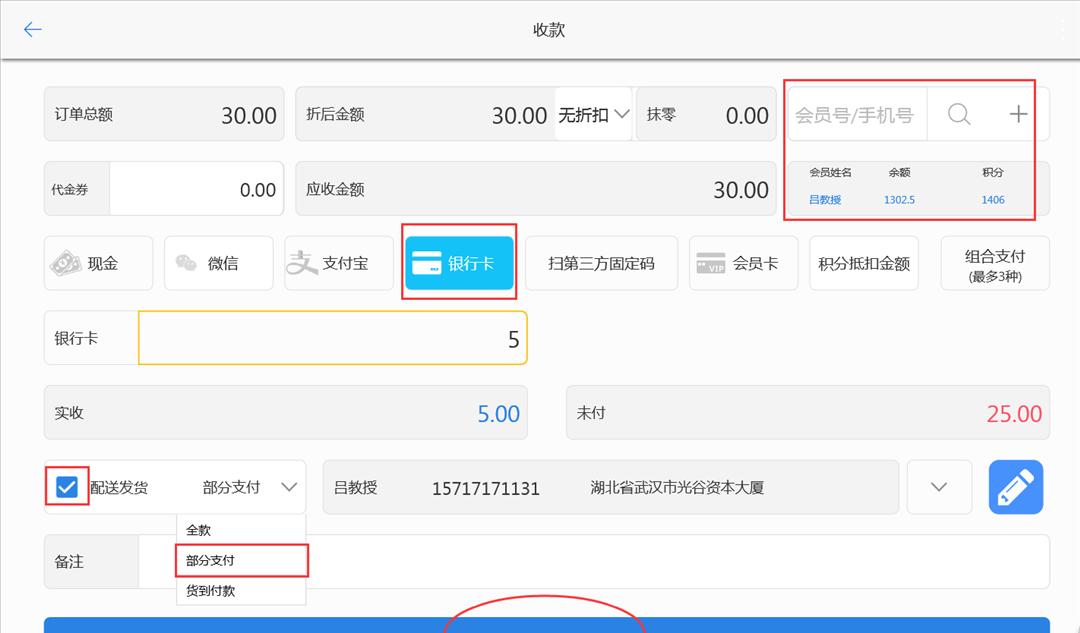Search member with the magnifier icon
The image size is (1080, 633).
pyautogui.click(x=959, y=114)
